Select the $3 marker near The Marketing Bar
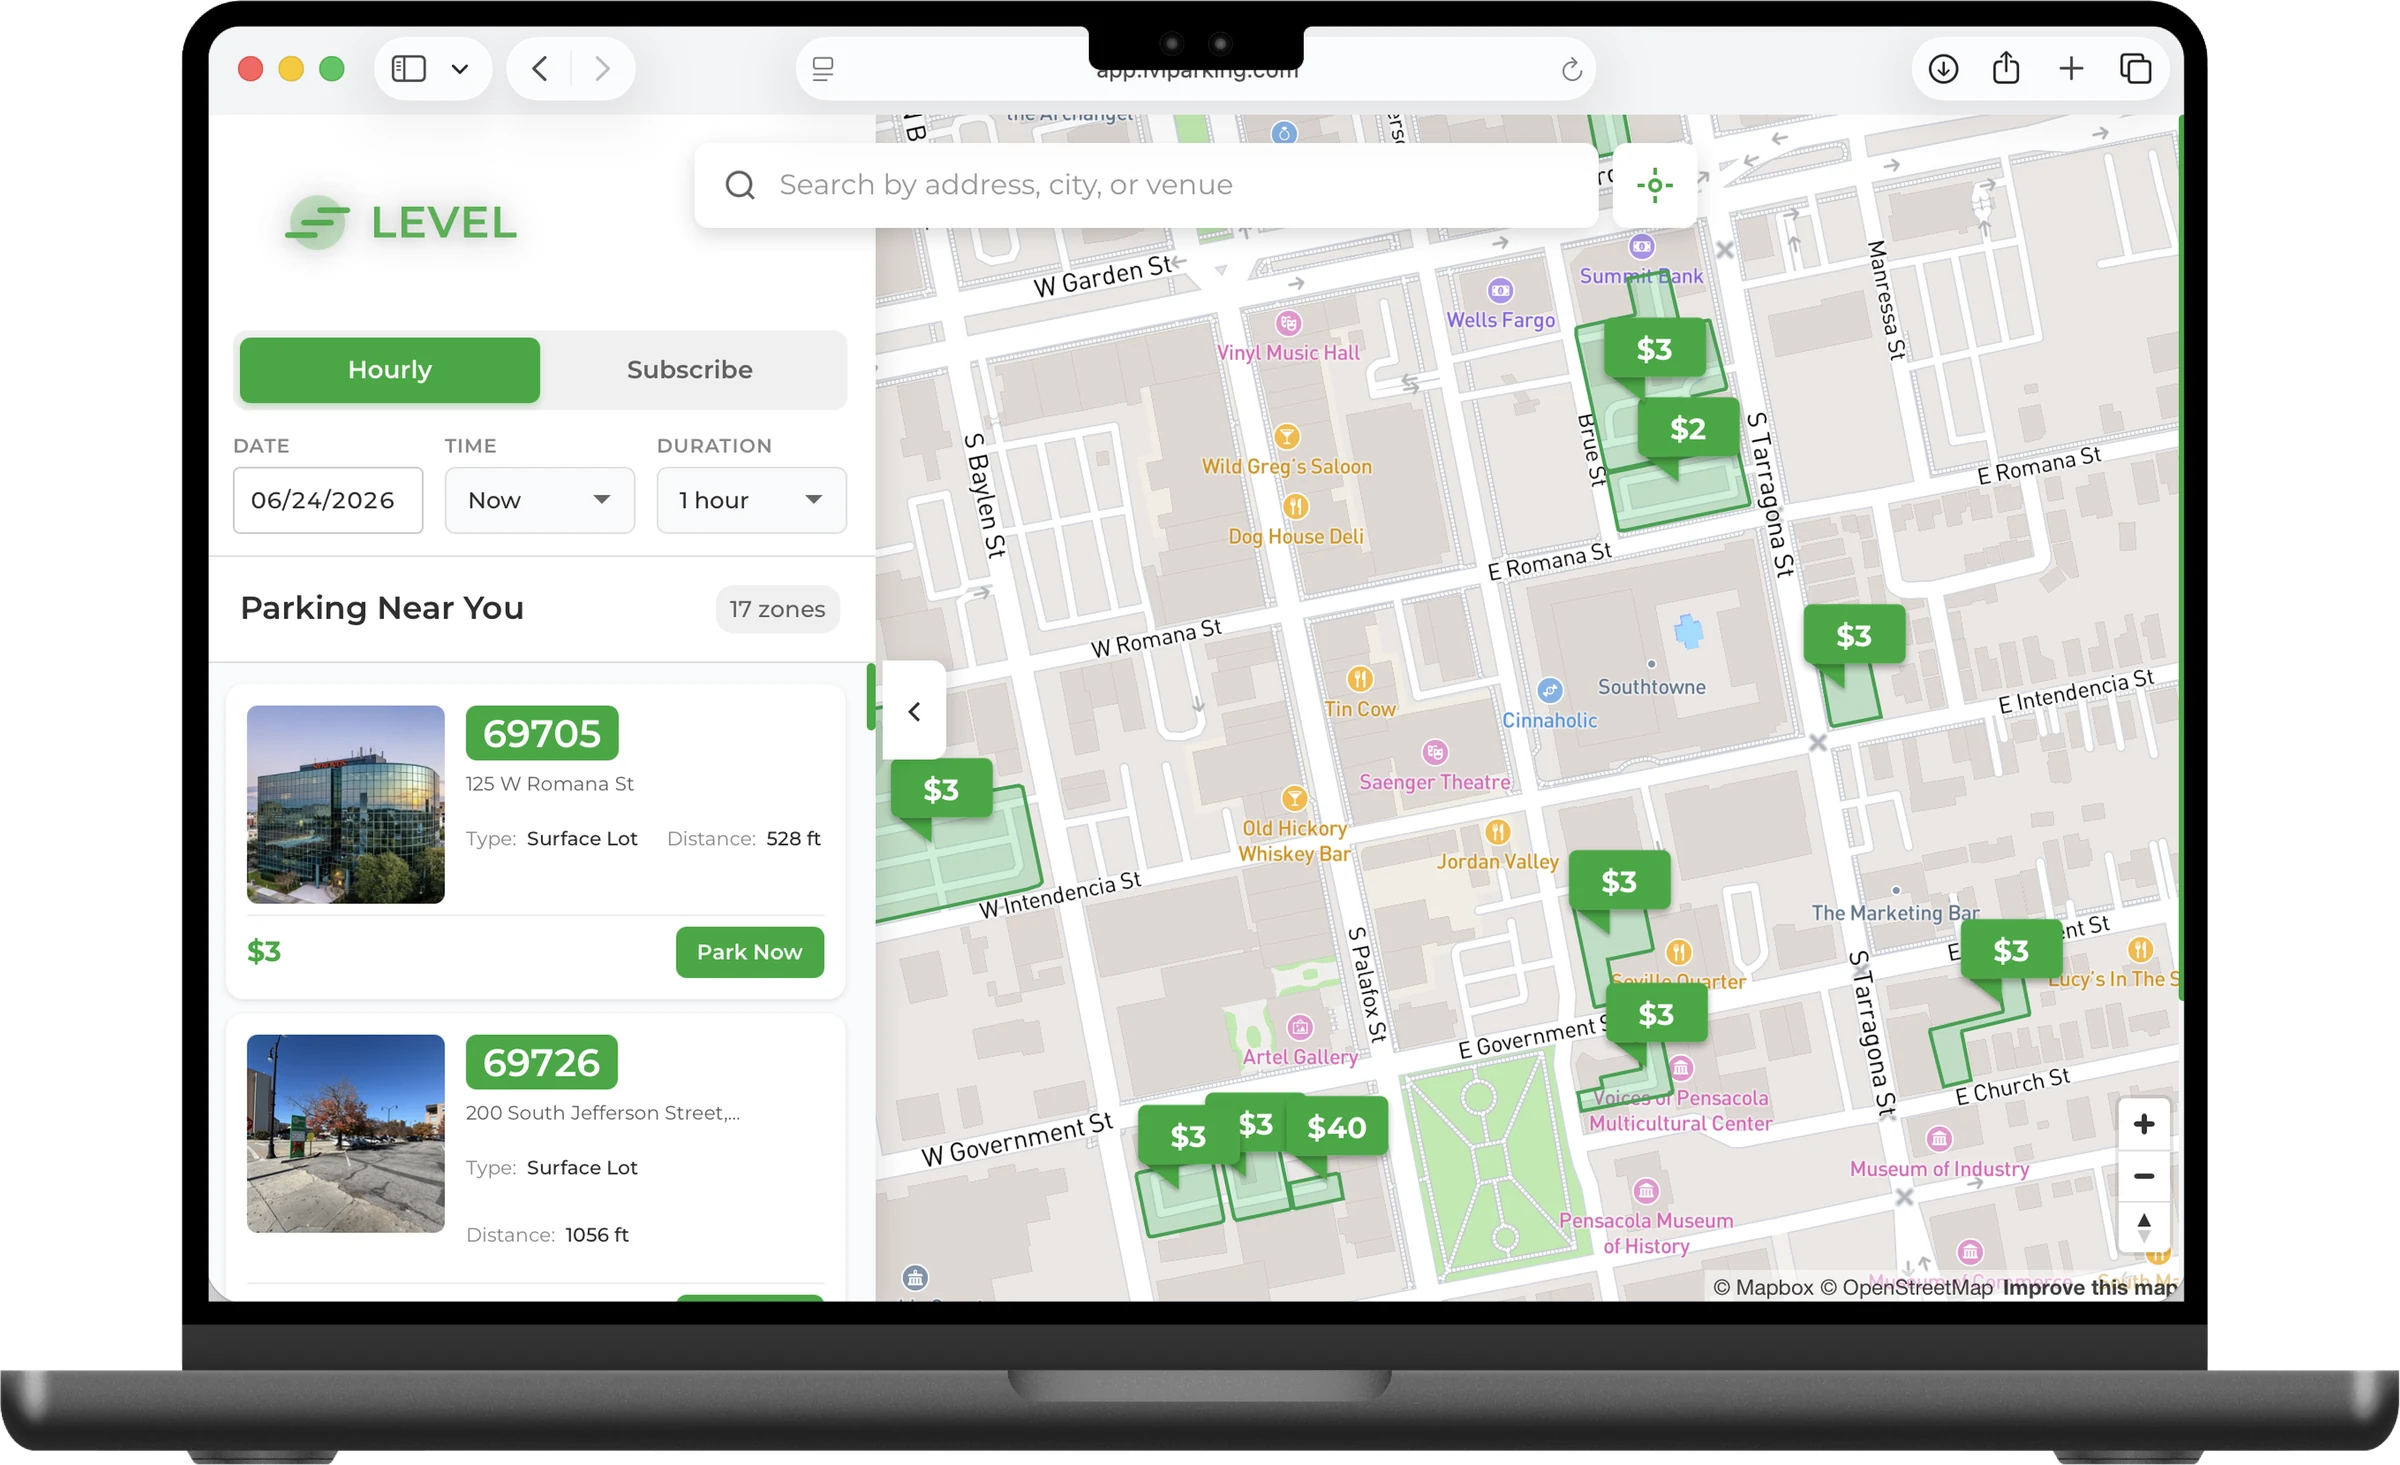 [x=2011, y=950]
